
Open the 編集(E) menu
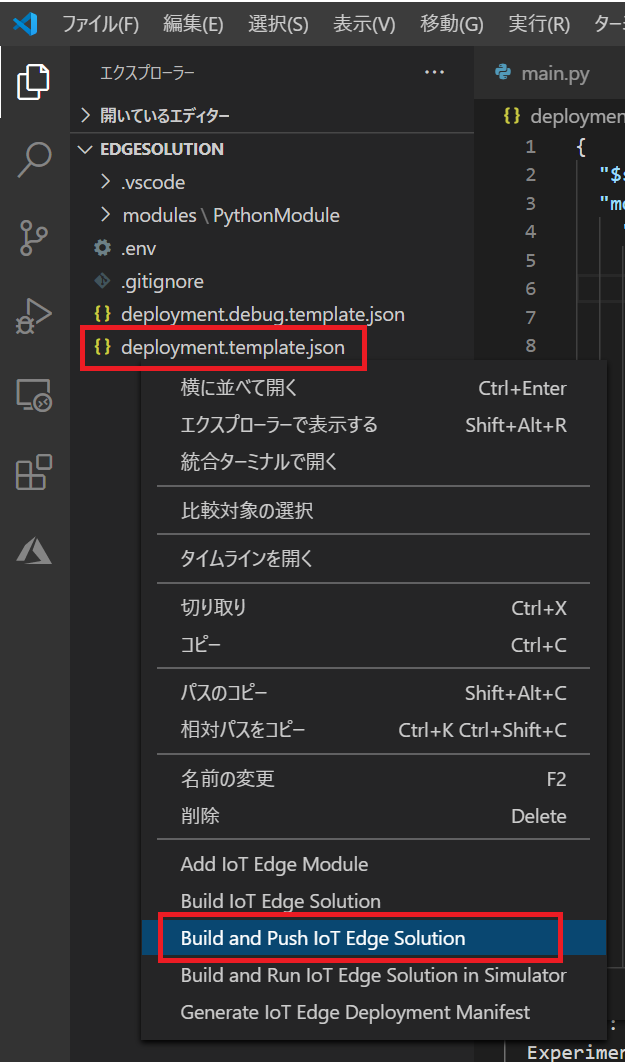[193, 24]
